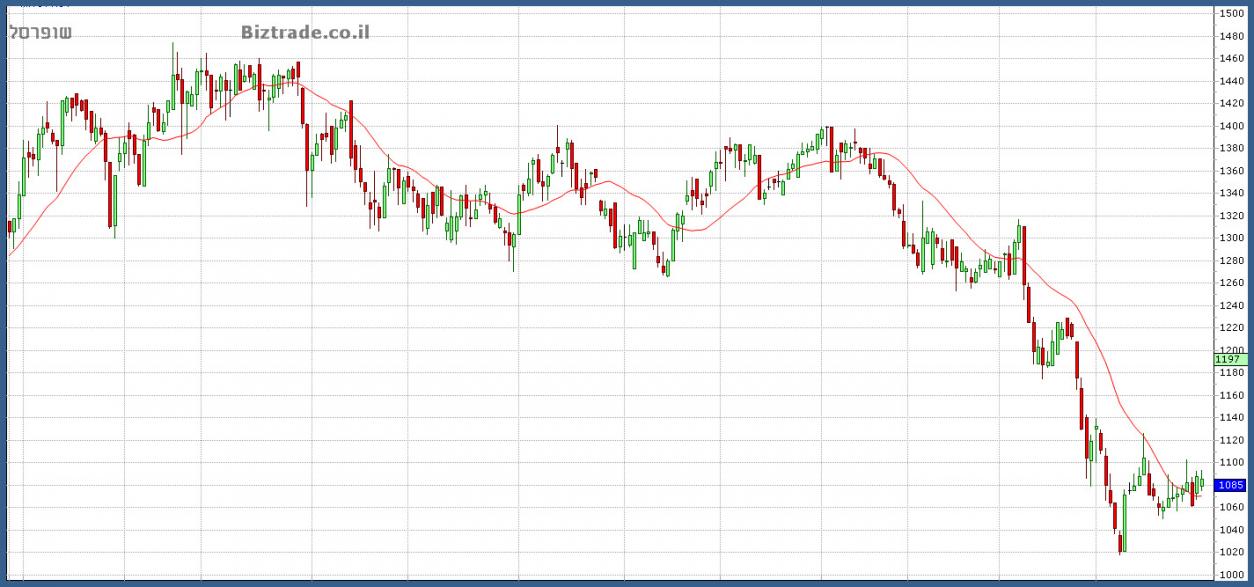The width and height of the screenshot is (1254, 587).
Task: Click the Hebrew stock name label שופרסל
Action: point(40,32)
